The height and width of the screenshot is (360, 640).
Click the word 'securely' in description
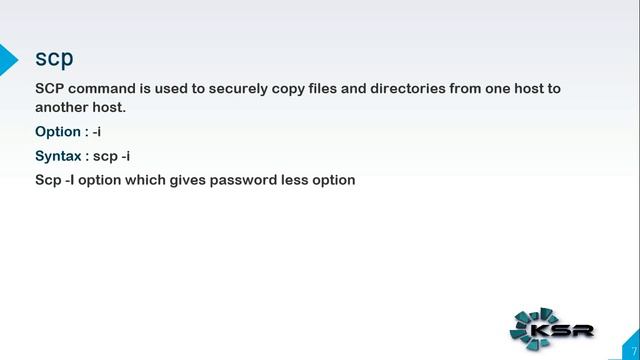tap(238, 89)
